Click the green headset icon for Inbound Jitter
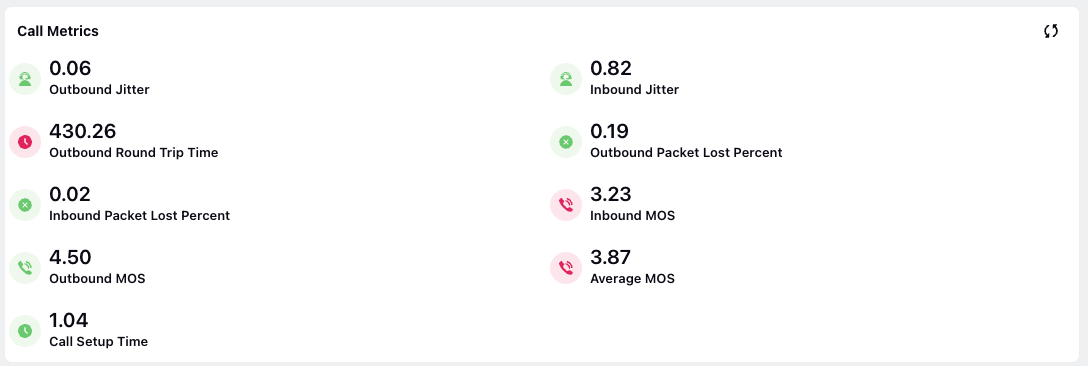This screenshot has height=366, width=1088. [x=566, y=78]
